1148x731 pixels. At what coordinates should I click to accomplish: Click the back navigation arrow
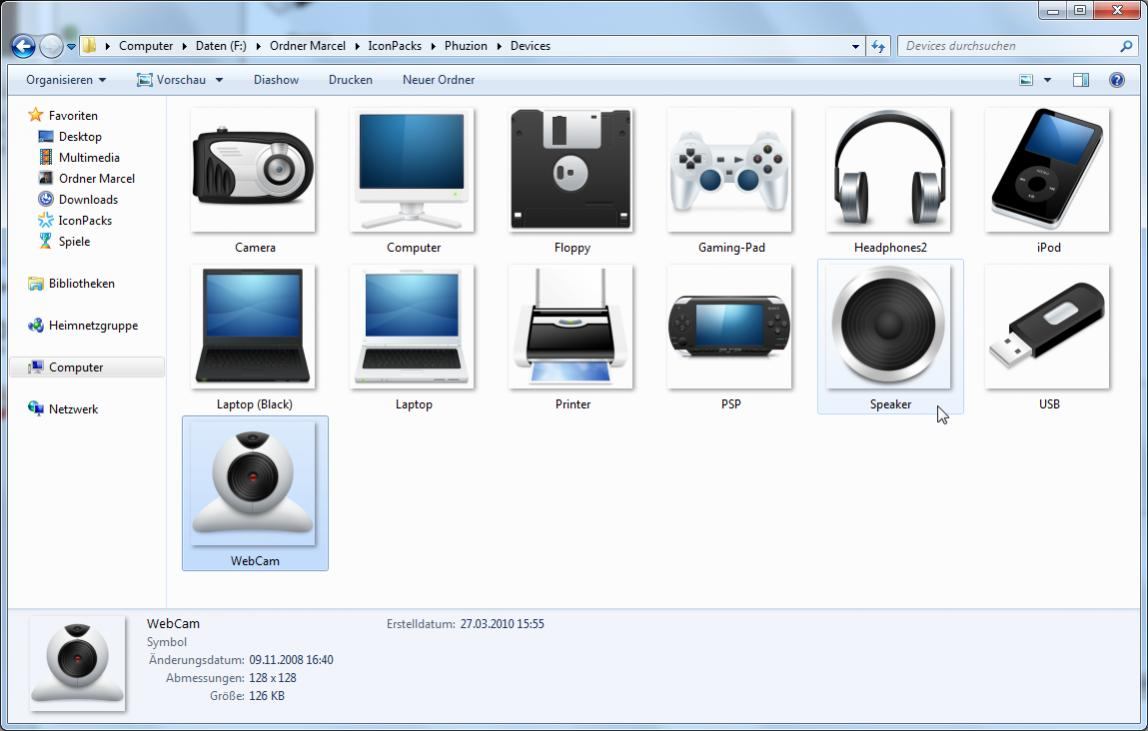(23, 46)
